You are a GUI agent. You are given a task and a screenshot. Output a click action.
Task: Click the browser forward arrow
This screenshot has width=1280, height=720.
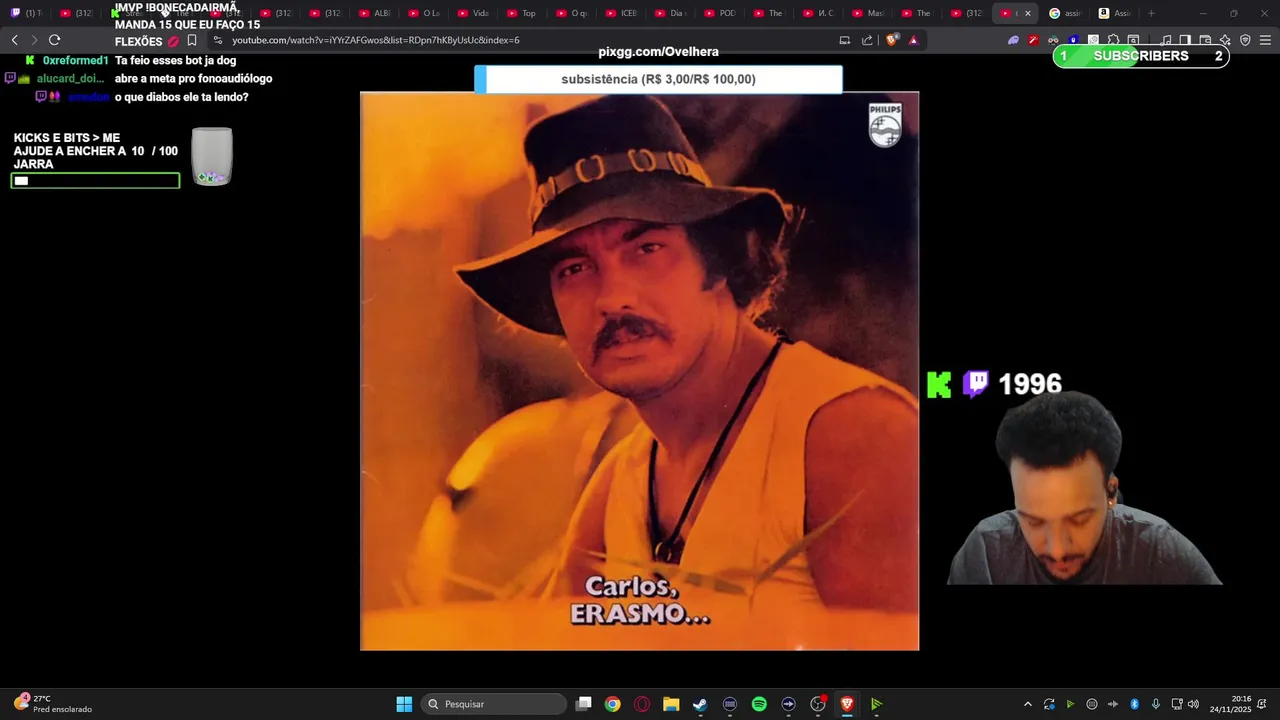click(x=34, y=40)
